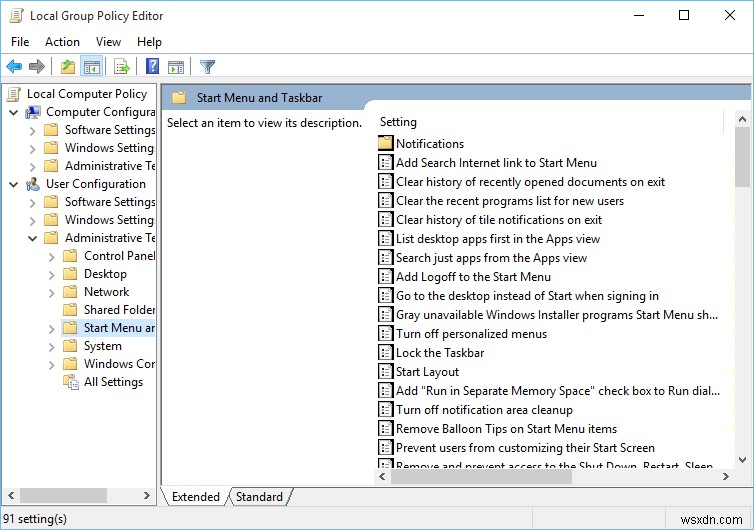Switch to the Extended tab
This screenshot has width=754, height=530.
(195, 497)
